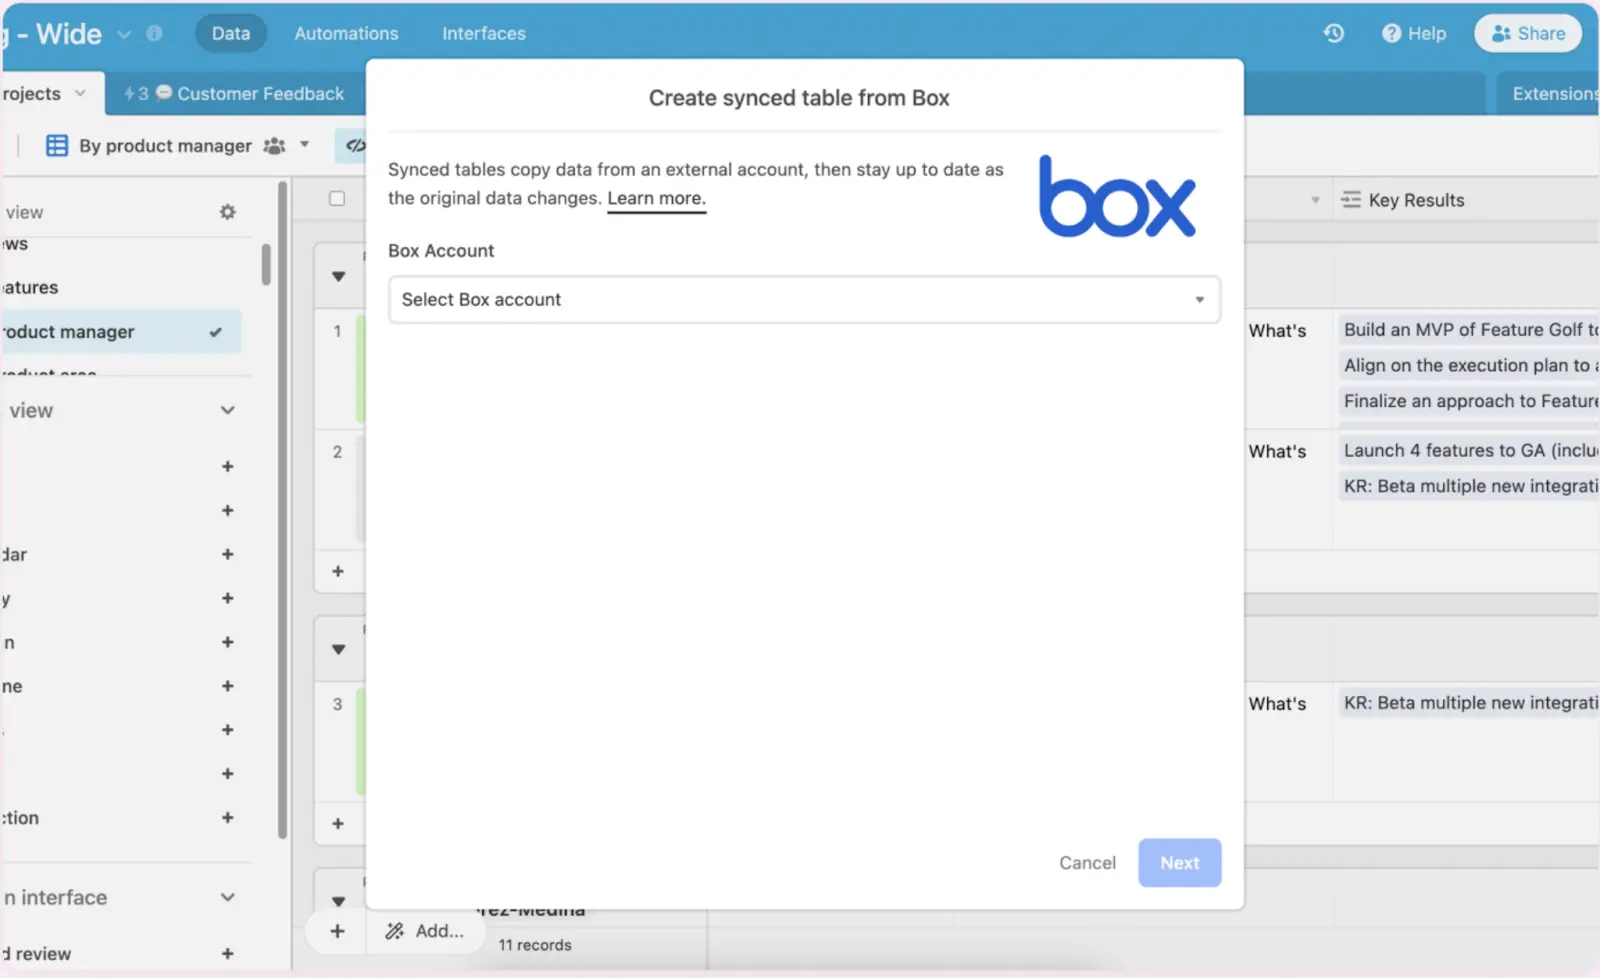The image size is (1600, 978).
Task: Click the views sidebar scrollbar handle
Action: [266, 264]
